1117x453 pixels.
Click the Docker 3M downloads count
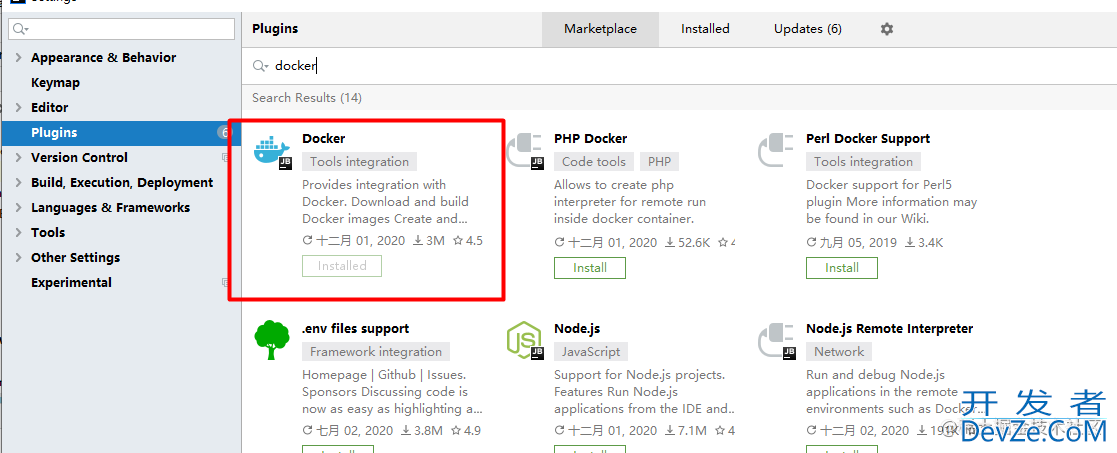[x=429, y=241]
